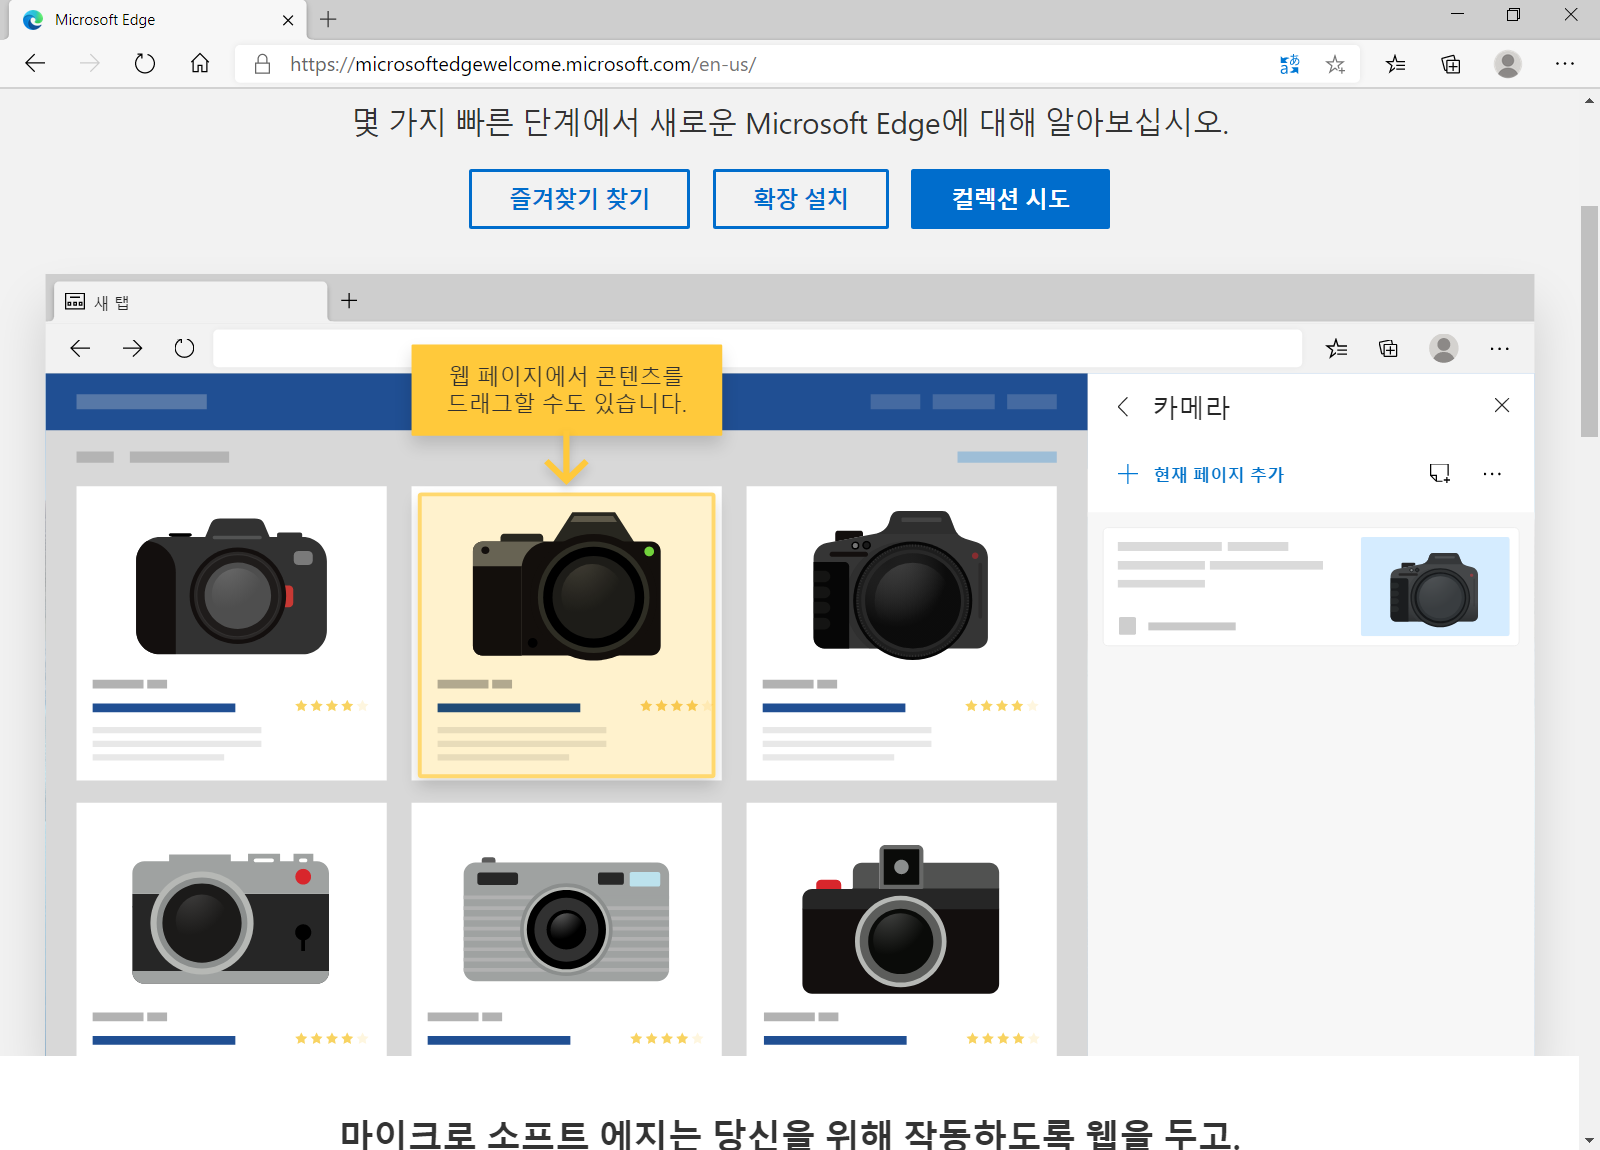Click the browser forward arrow
1600x1150 pixels.
(x=90, y=64)
